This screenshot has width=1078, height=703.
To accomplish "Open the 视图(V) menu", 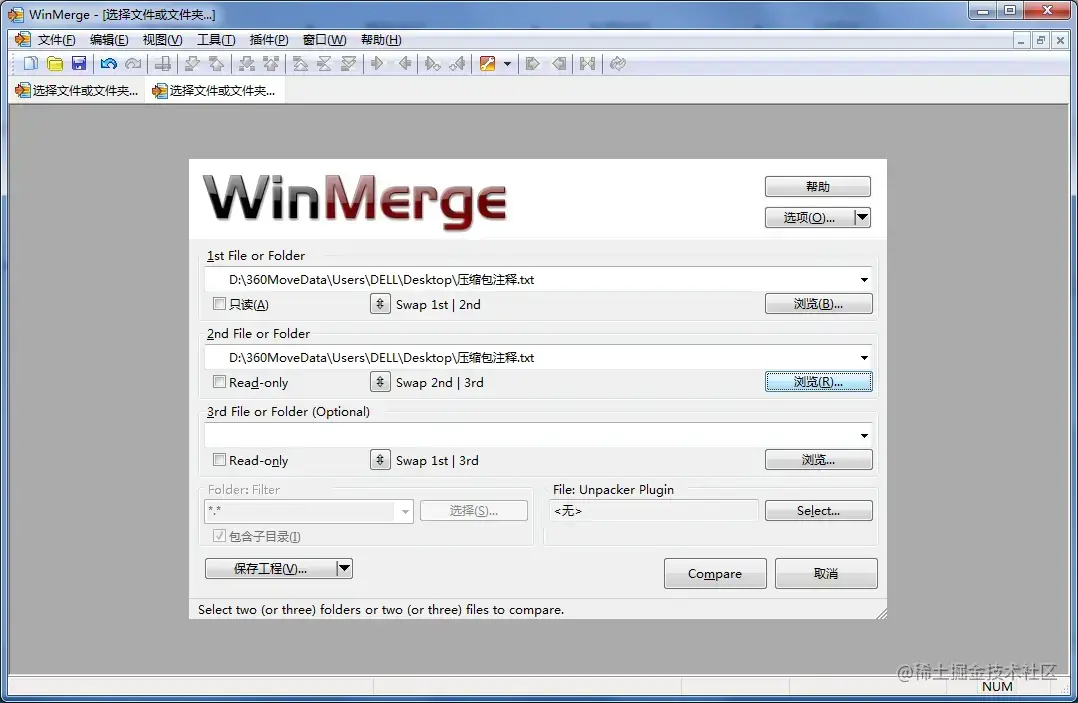I will [162, 40].
